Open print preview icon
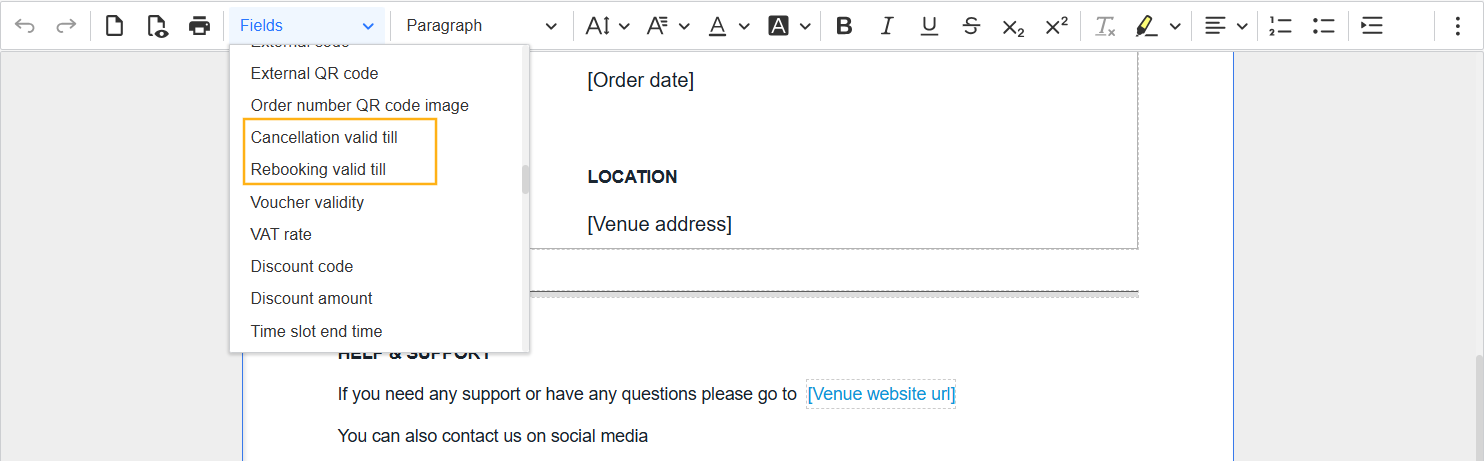The width and height of the screenshot is (1484, 461). click(157, 26)
